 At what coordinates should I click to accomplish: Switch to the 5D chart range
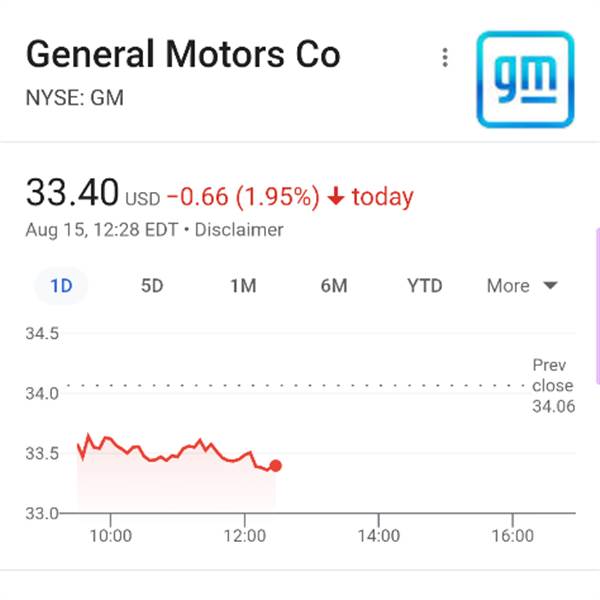[x=152, y=286]
